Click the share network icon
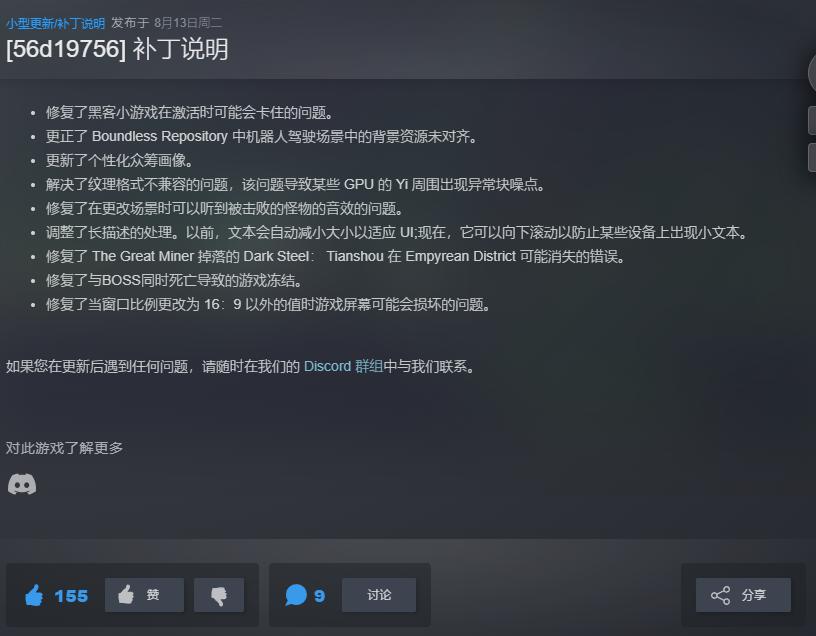The width and height of the screenshot is (816, 636). [x=721, y=595]
